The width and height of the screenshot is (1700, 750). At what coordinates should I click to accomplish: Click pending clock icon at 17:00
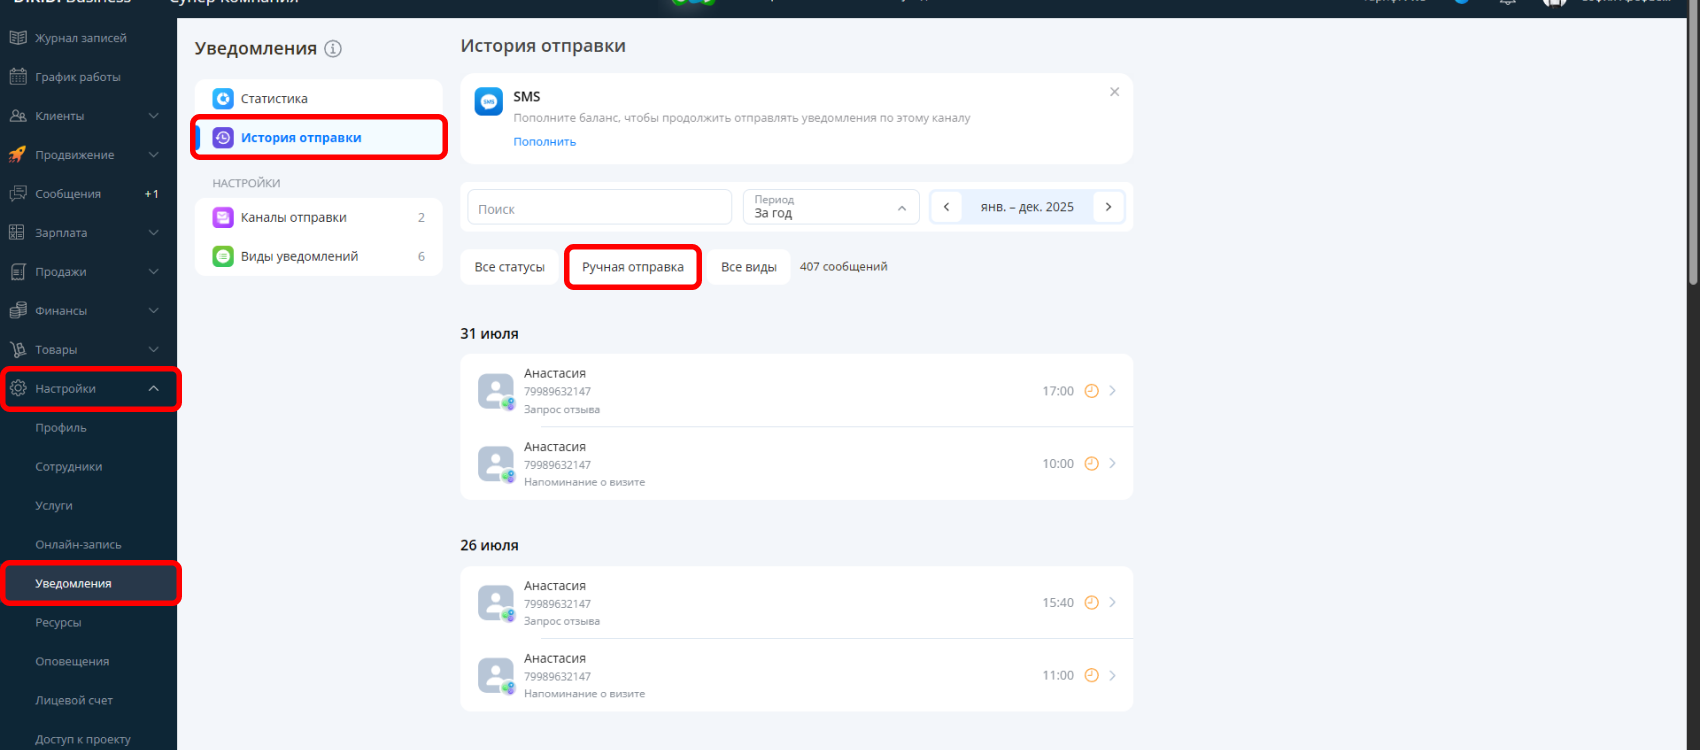click(1092, 391)
